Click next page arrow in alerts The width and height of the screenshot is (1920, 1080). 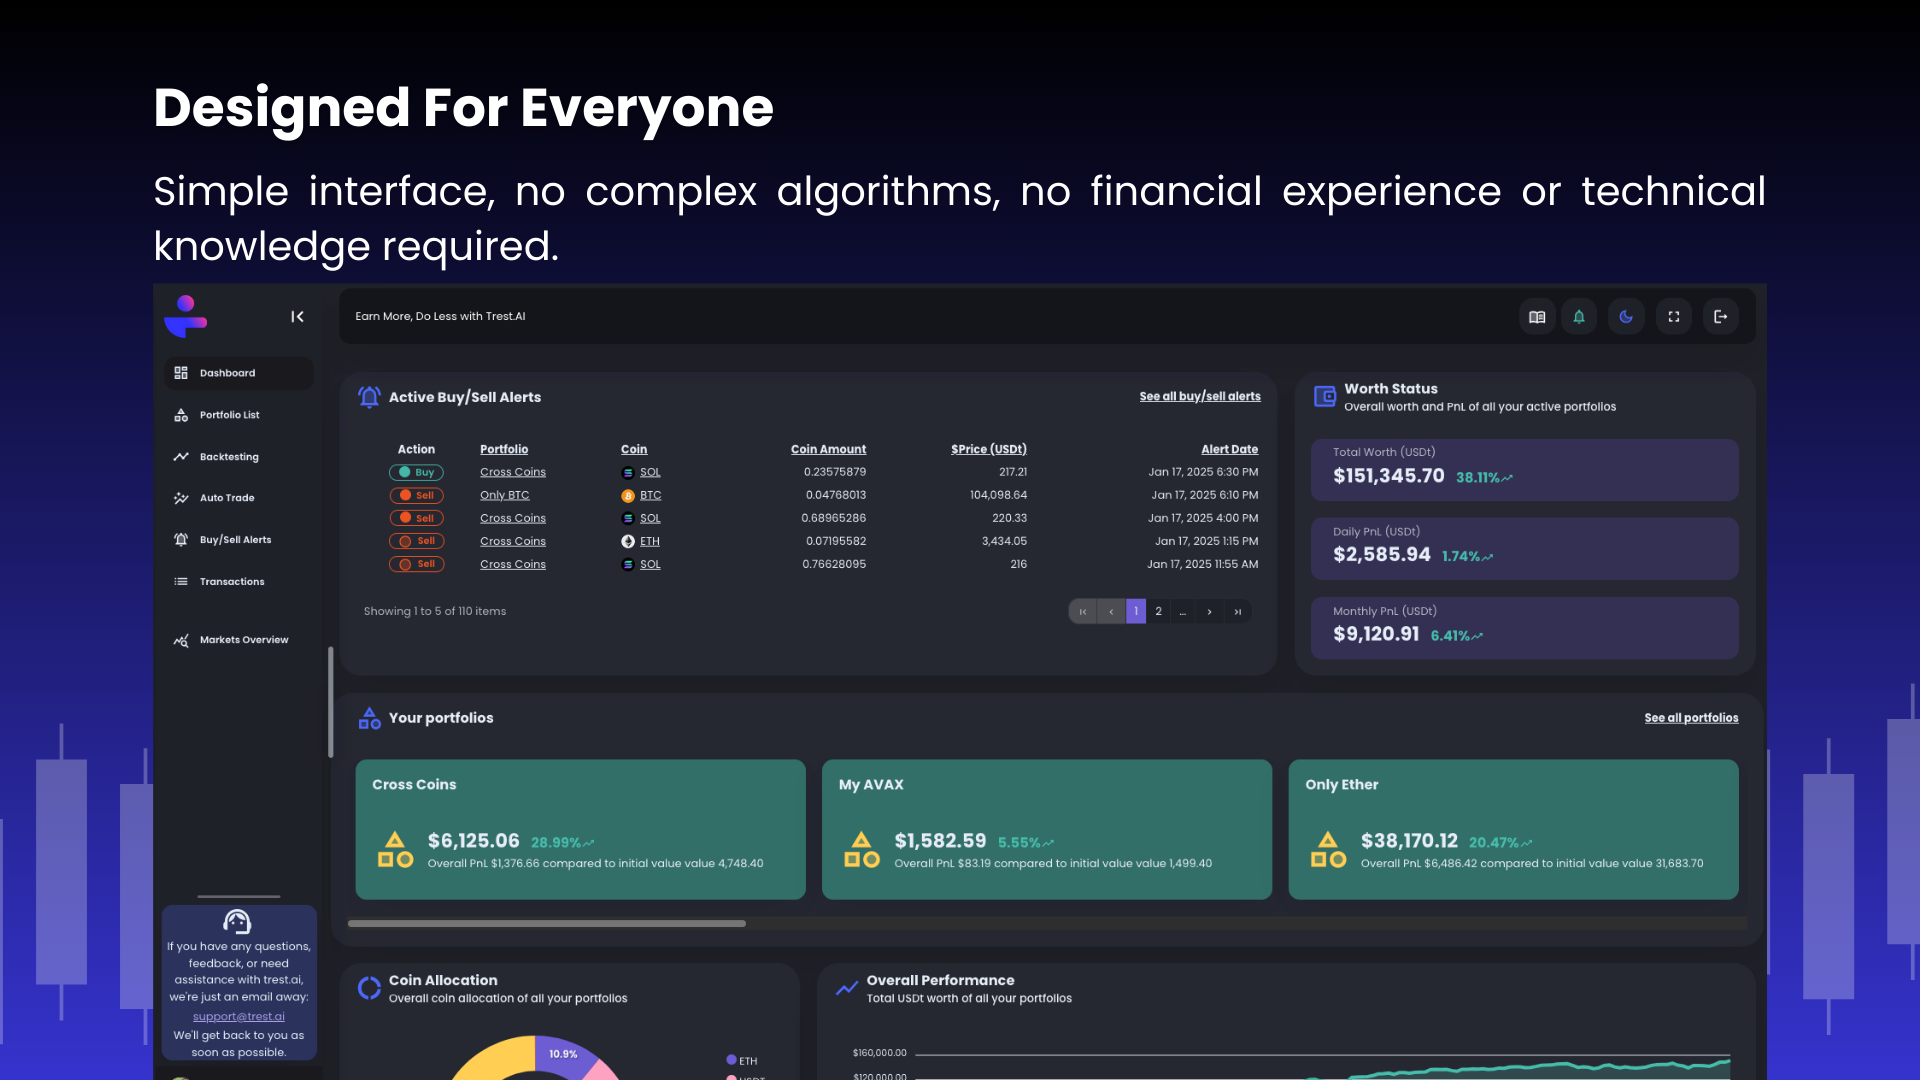pyautogui.click(x=1210, y=612)
